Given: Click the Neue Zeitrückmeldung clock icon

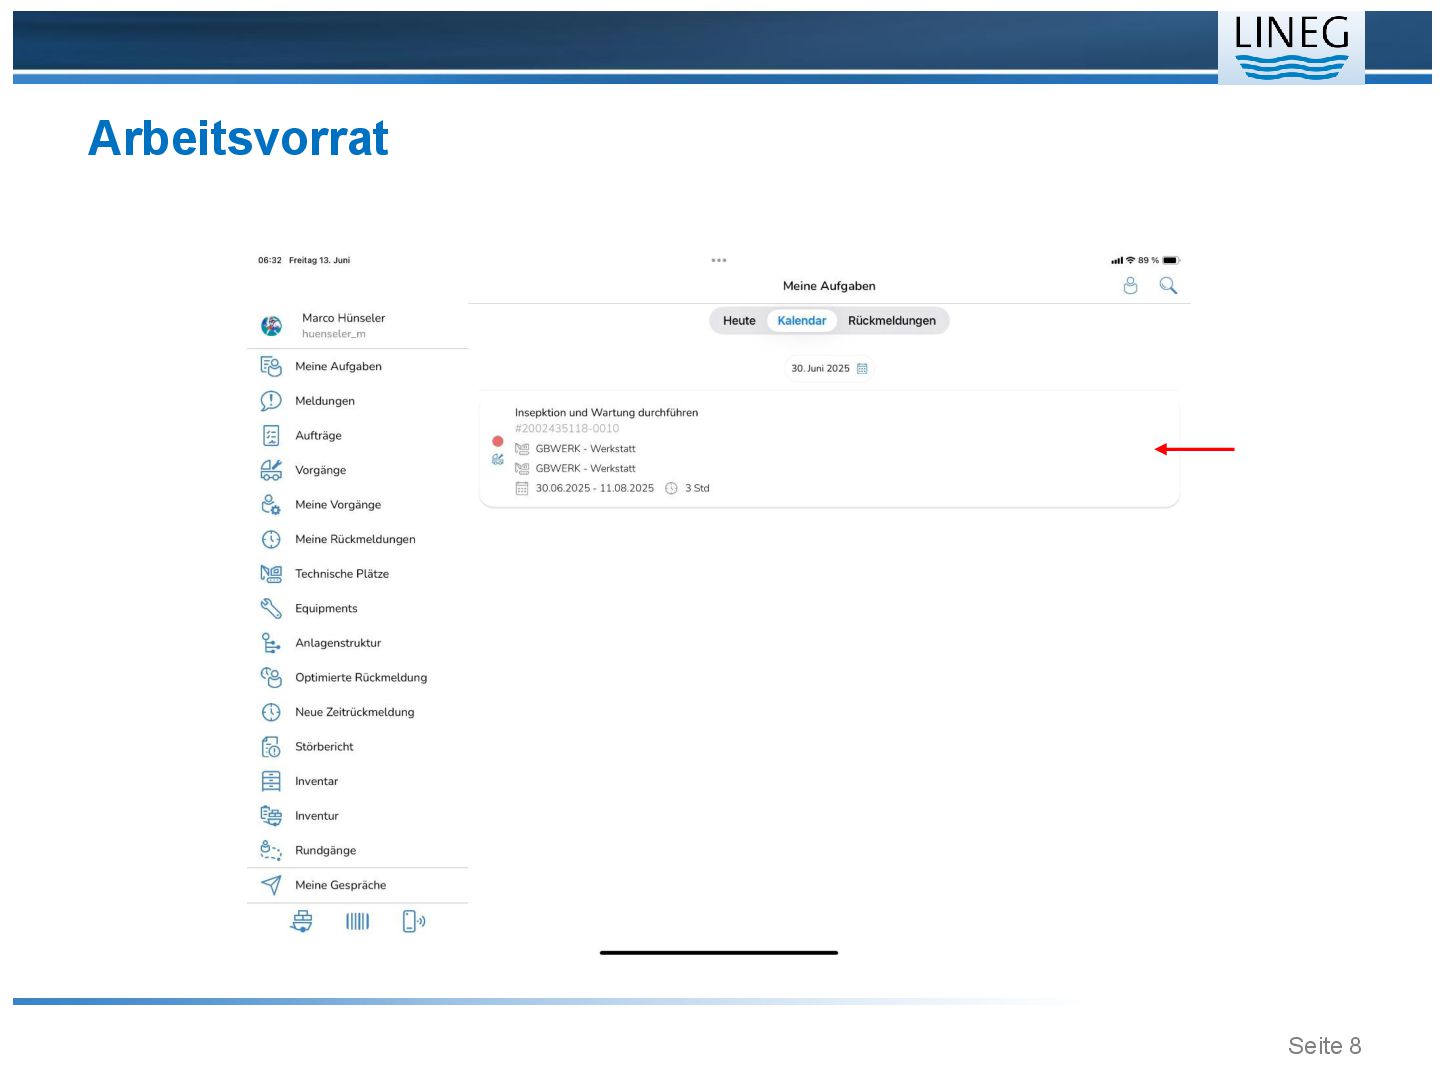Looking at the screenshot, I should (271, 713).
